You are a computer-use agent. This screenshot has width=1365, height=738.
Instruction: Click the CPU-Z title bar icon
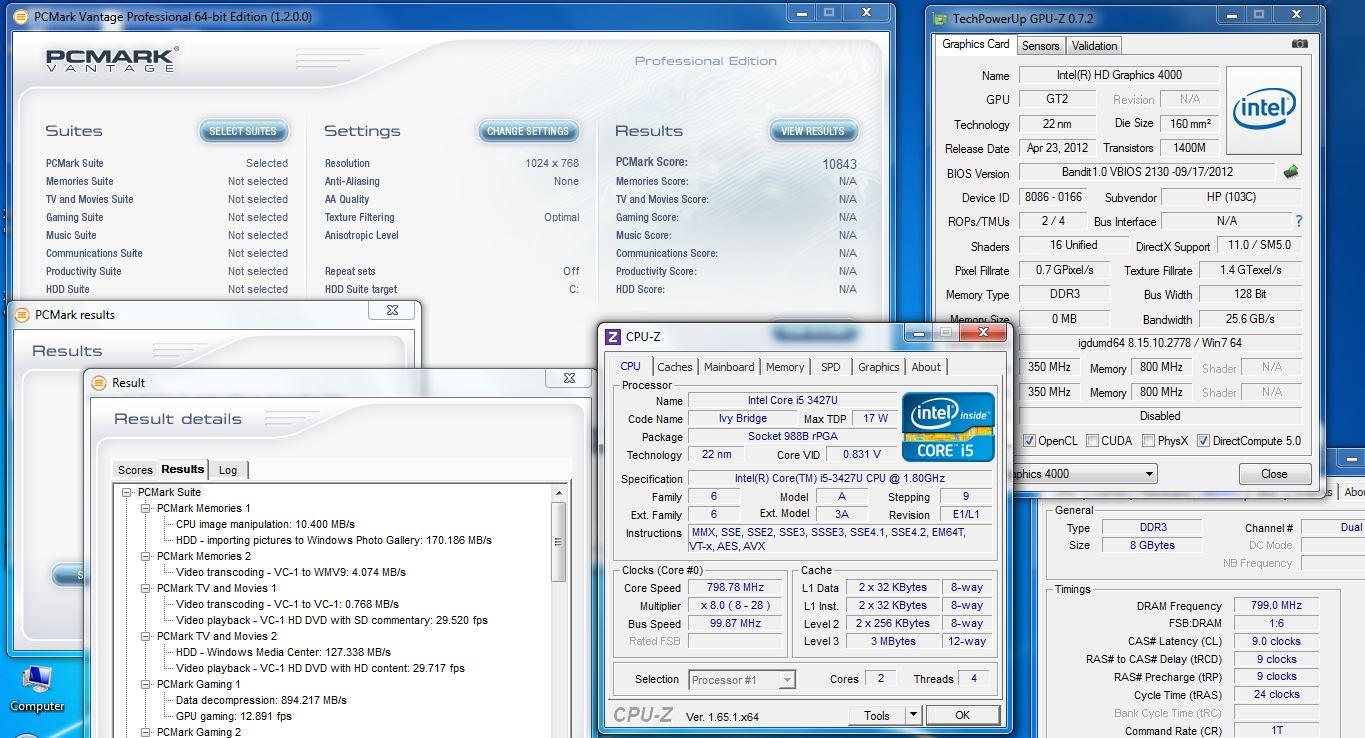(x=613, y=336)
